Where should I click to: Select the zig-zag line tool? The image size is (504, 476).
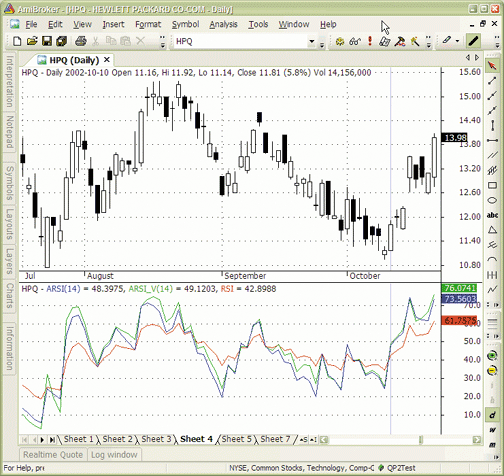(492, 290)
